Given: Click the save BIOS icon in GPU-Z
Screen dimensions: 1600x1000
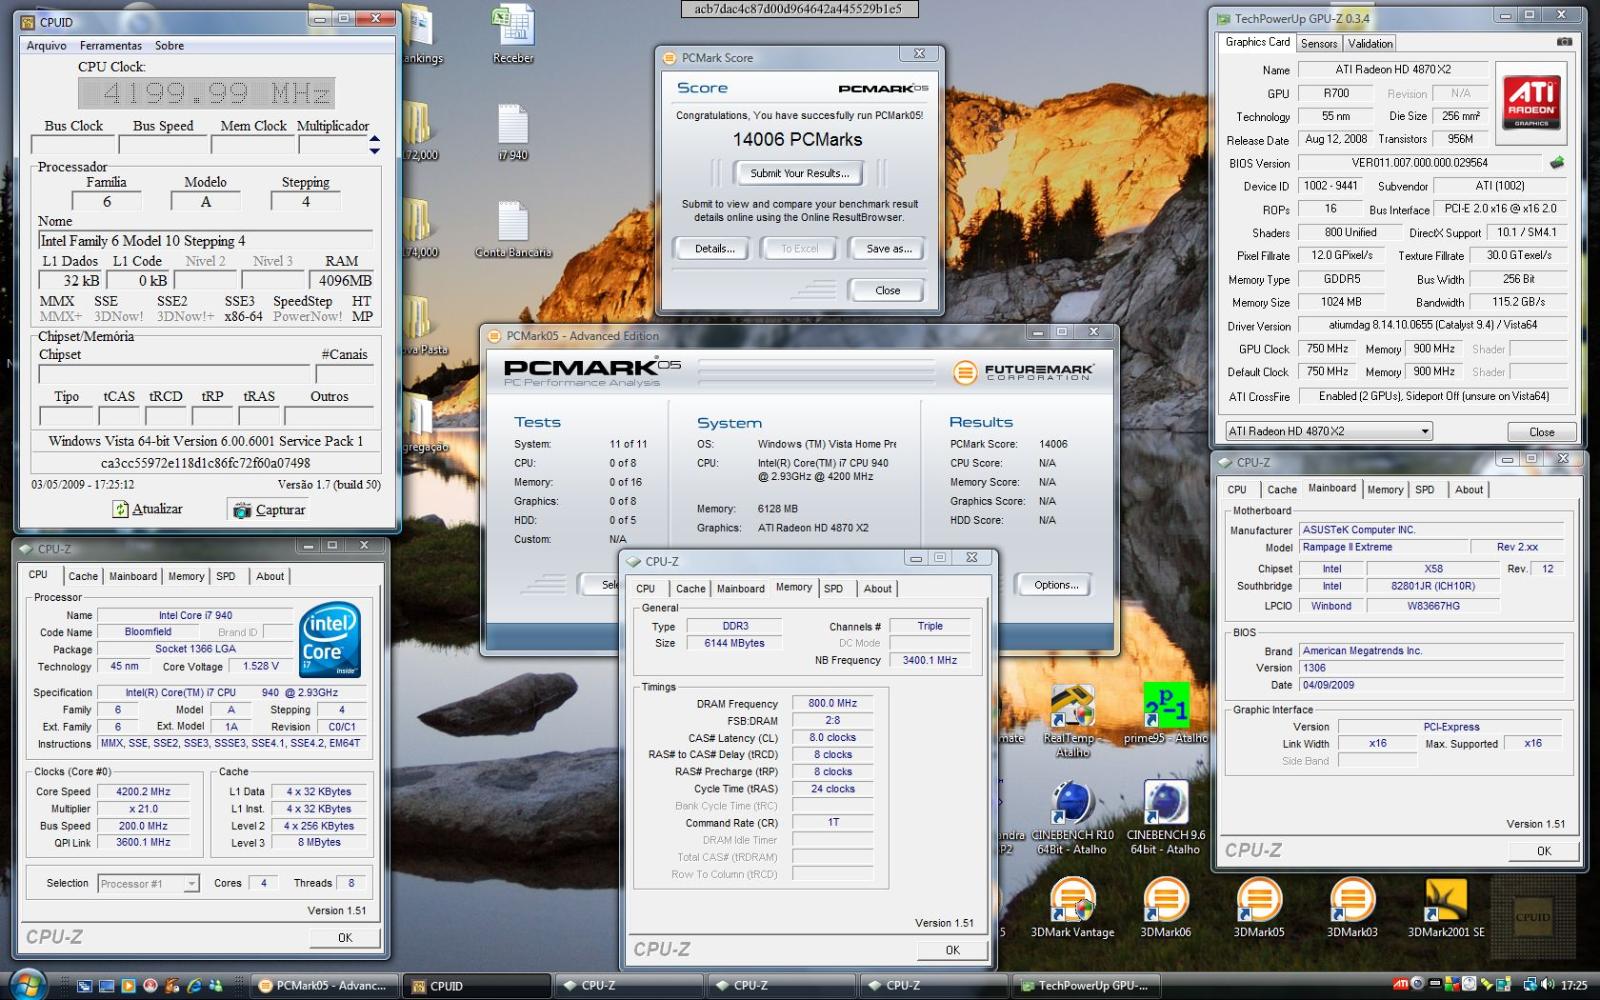Looking at the screenshot, I should pyautogui.click(x=1557, y=162).
